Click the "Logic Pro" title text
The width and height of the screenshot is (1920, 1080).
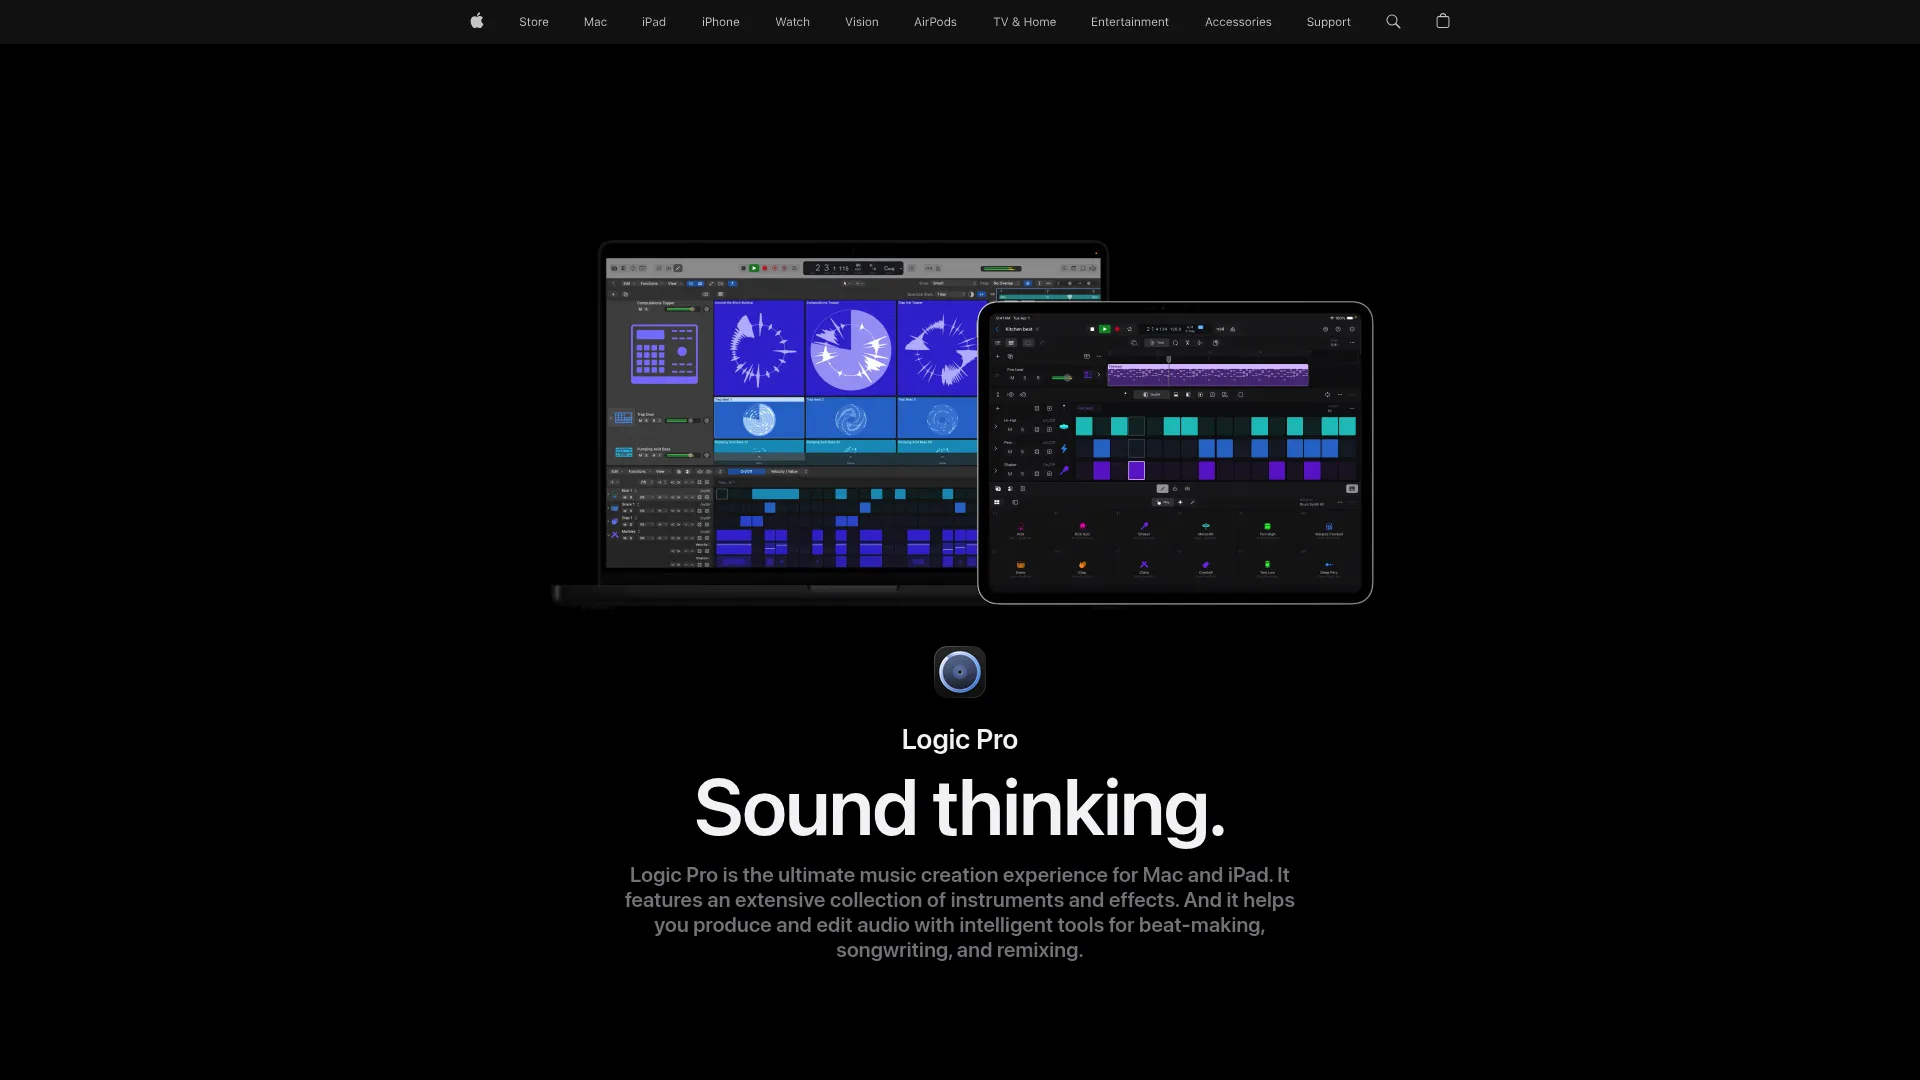[960, 739]
